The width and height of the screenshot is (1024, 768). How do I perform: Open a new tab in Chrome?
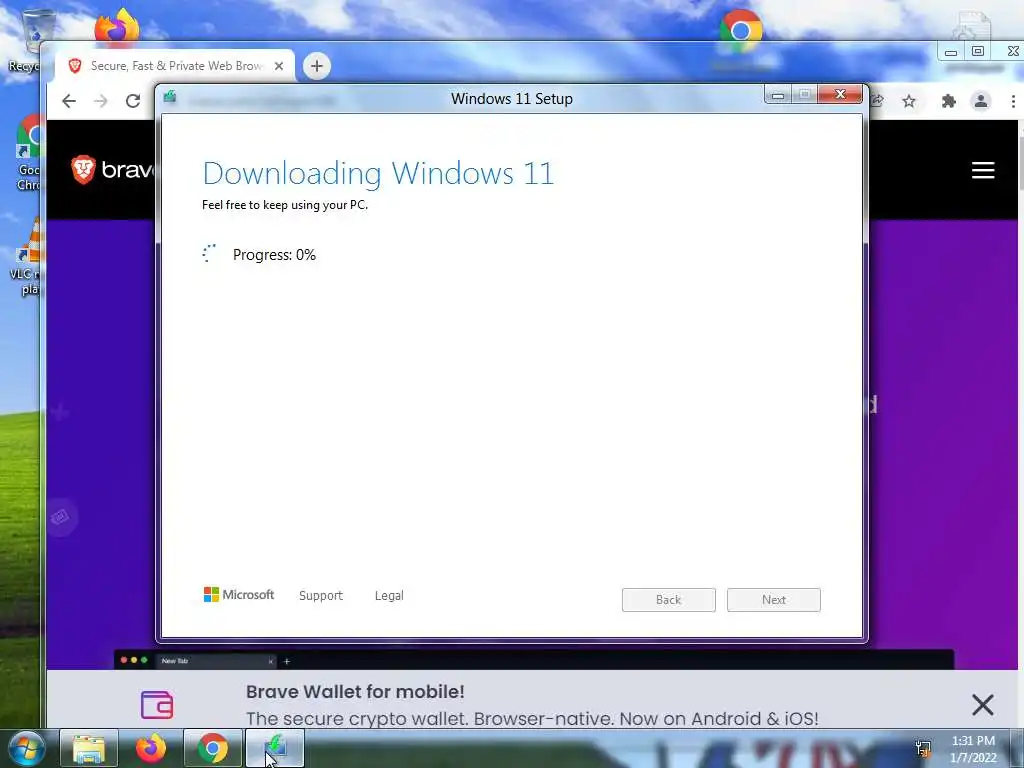click(317, 66)
